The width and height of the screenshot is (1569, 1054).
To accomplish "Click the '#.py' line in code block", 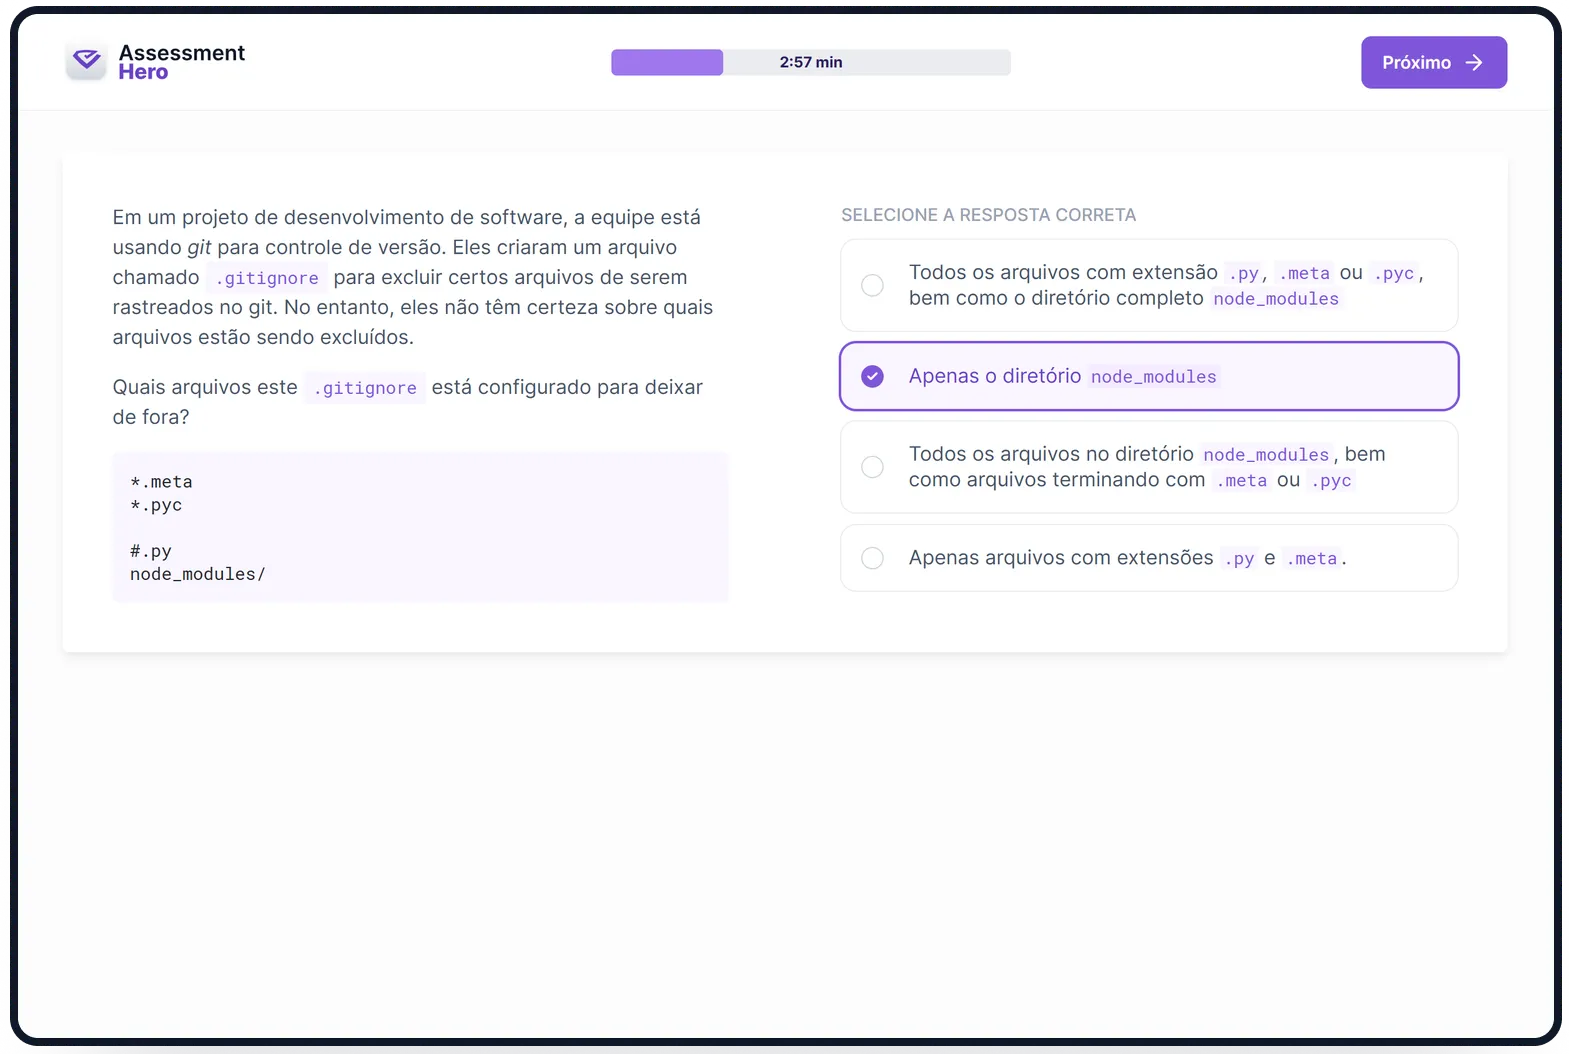I will [151, 551].
